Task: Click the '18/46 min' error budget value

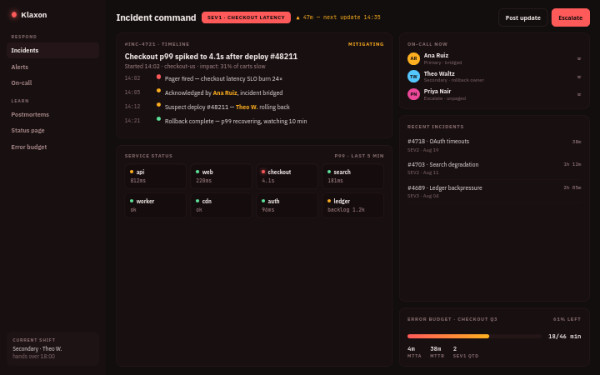Action: coord(565,336)
